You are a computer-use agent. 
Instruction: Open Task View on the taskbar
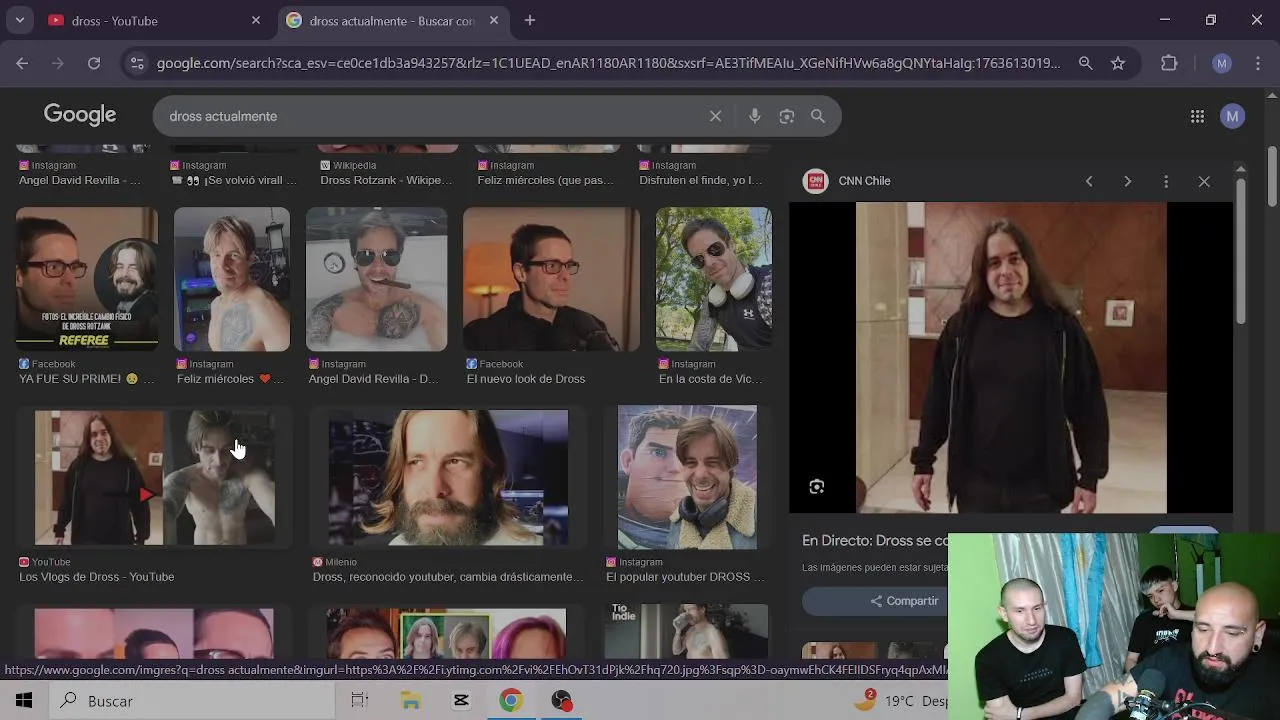click(360, 701)
